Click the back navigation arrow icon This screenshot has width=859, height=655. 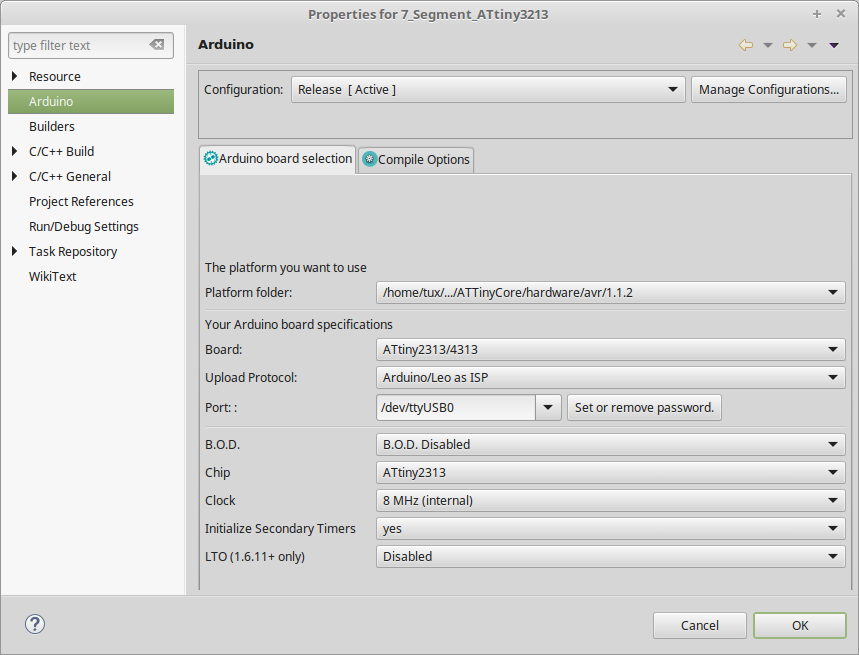click(745, 45)
